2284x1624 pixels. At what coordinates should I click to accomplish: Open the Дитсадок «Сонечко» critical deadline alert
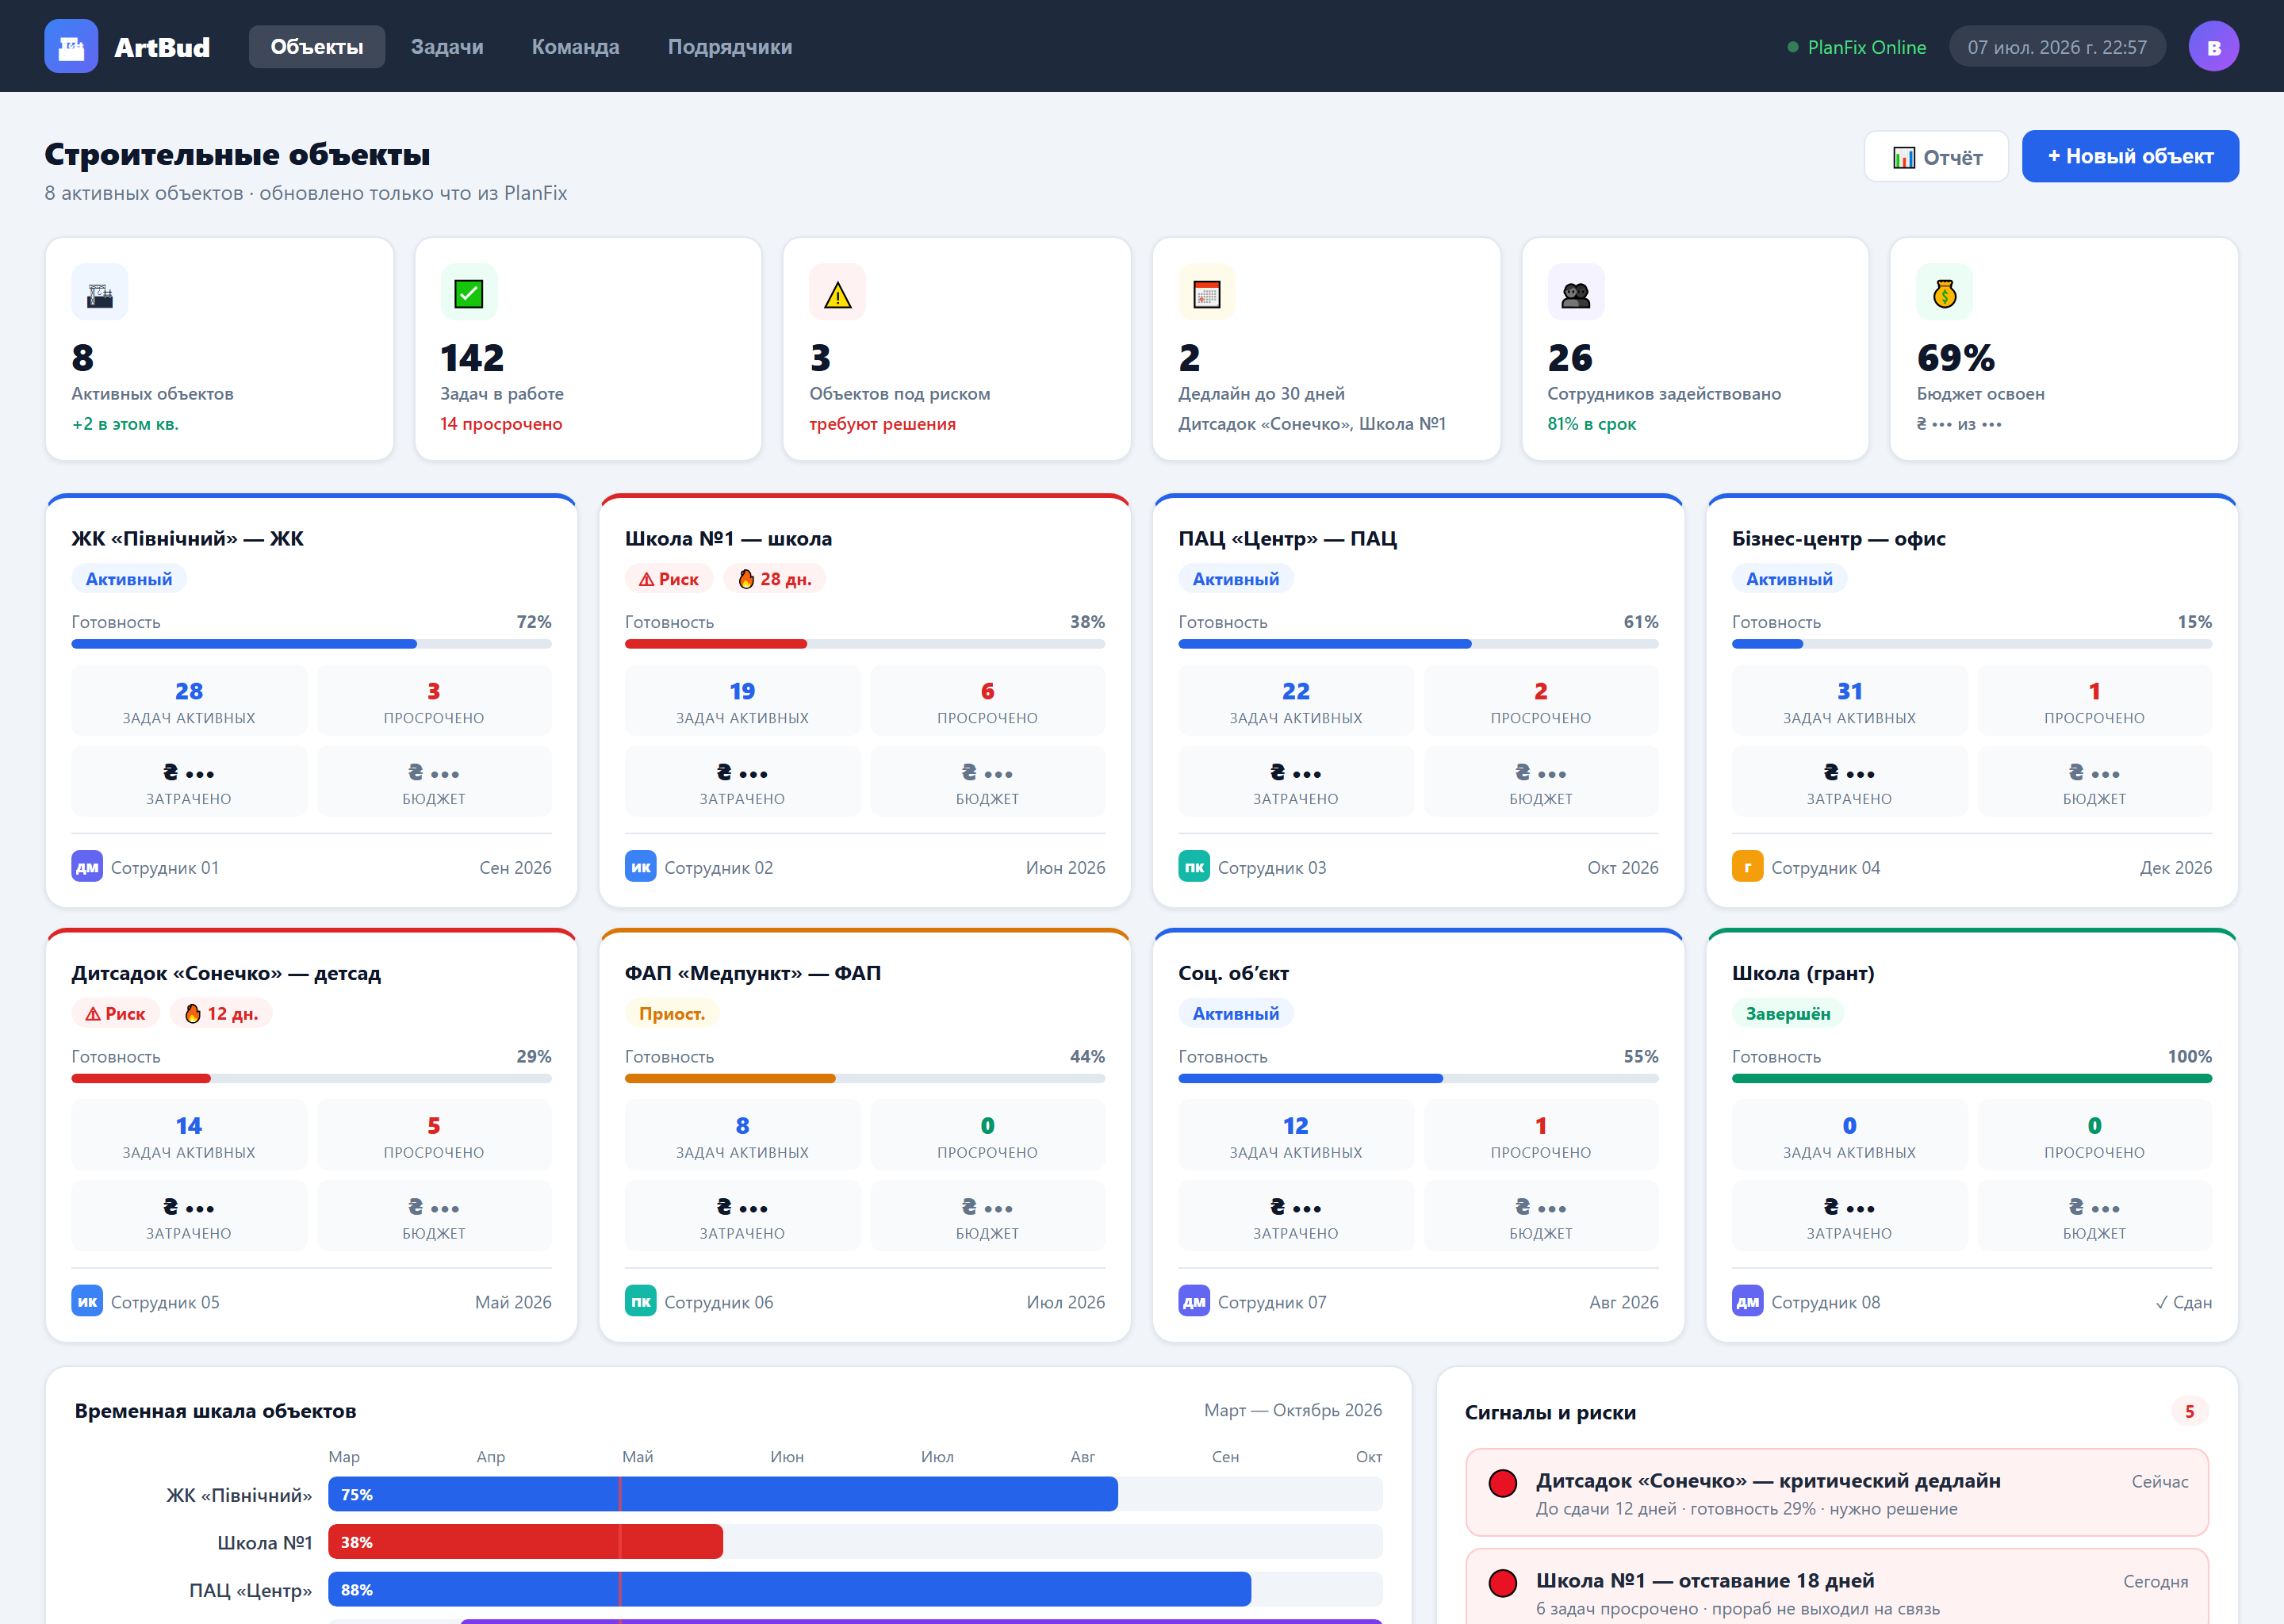pos(1837,1493)
